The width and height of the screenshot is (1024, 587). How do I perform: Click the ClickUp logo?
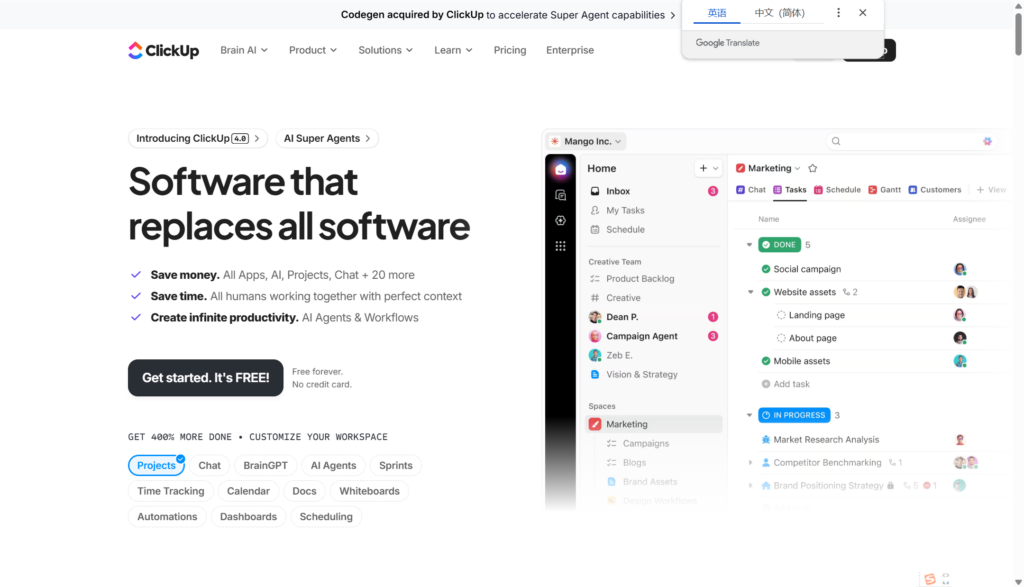163,50
